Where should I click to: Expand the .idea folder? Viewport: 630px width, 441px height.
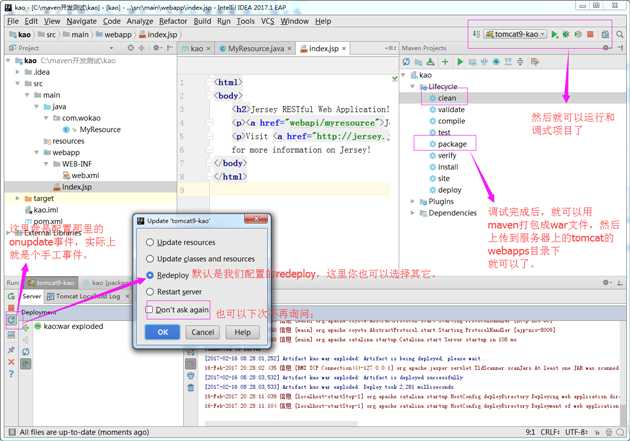(x=18, y=72)
